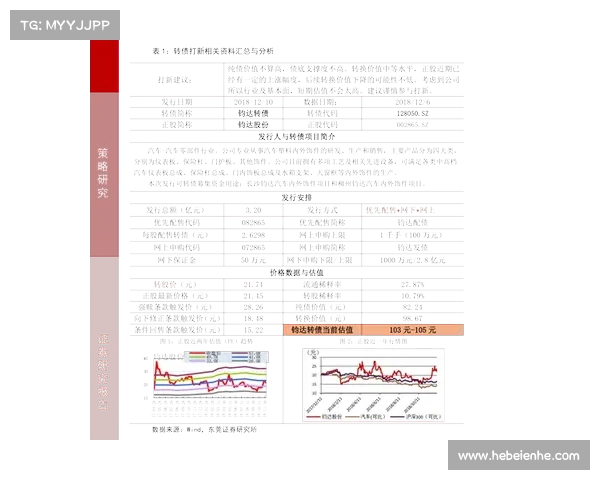This screenshot has width=600, height=480.
Task: Click the total issuance value '3.20'
Action: [x=253, y=210]
